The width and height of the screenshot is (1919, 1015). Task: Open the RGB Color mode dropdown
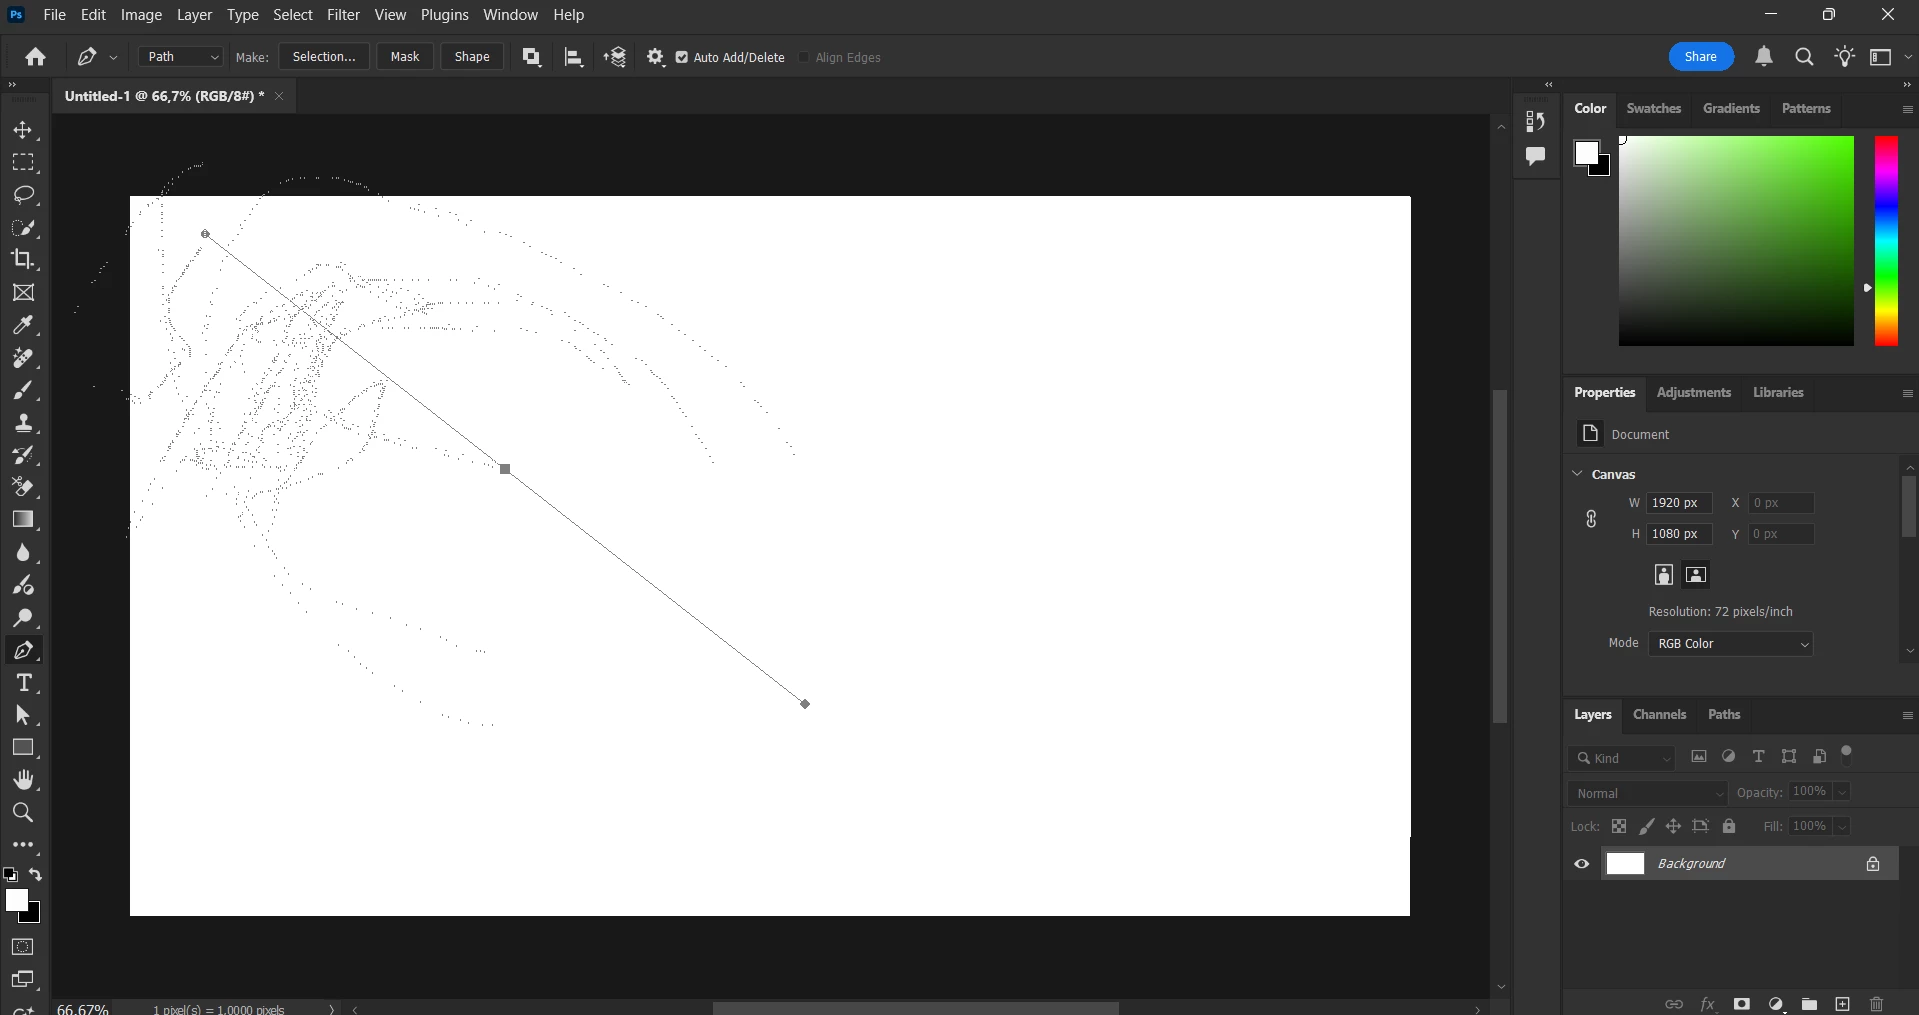click(x=1731, y=644)
